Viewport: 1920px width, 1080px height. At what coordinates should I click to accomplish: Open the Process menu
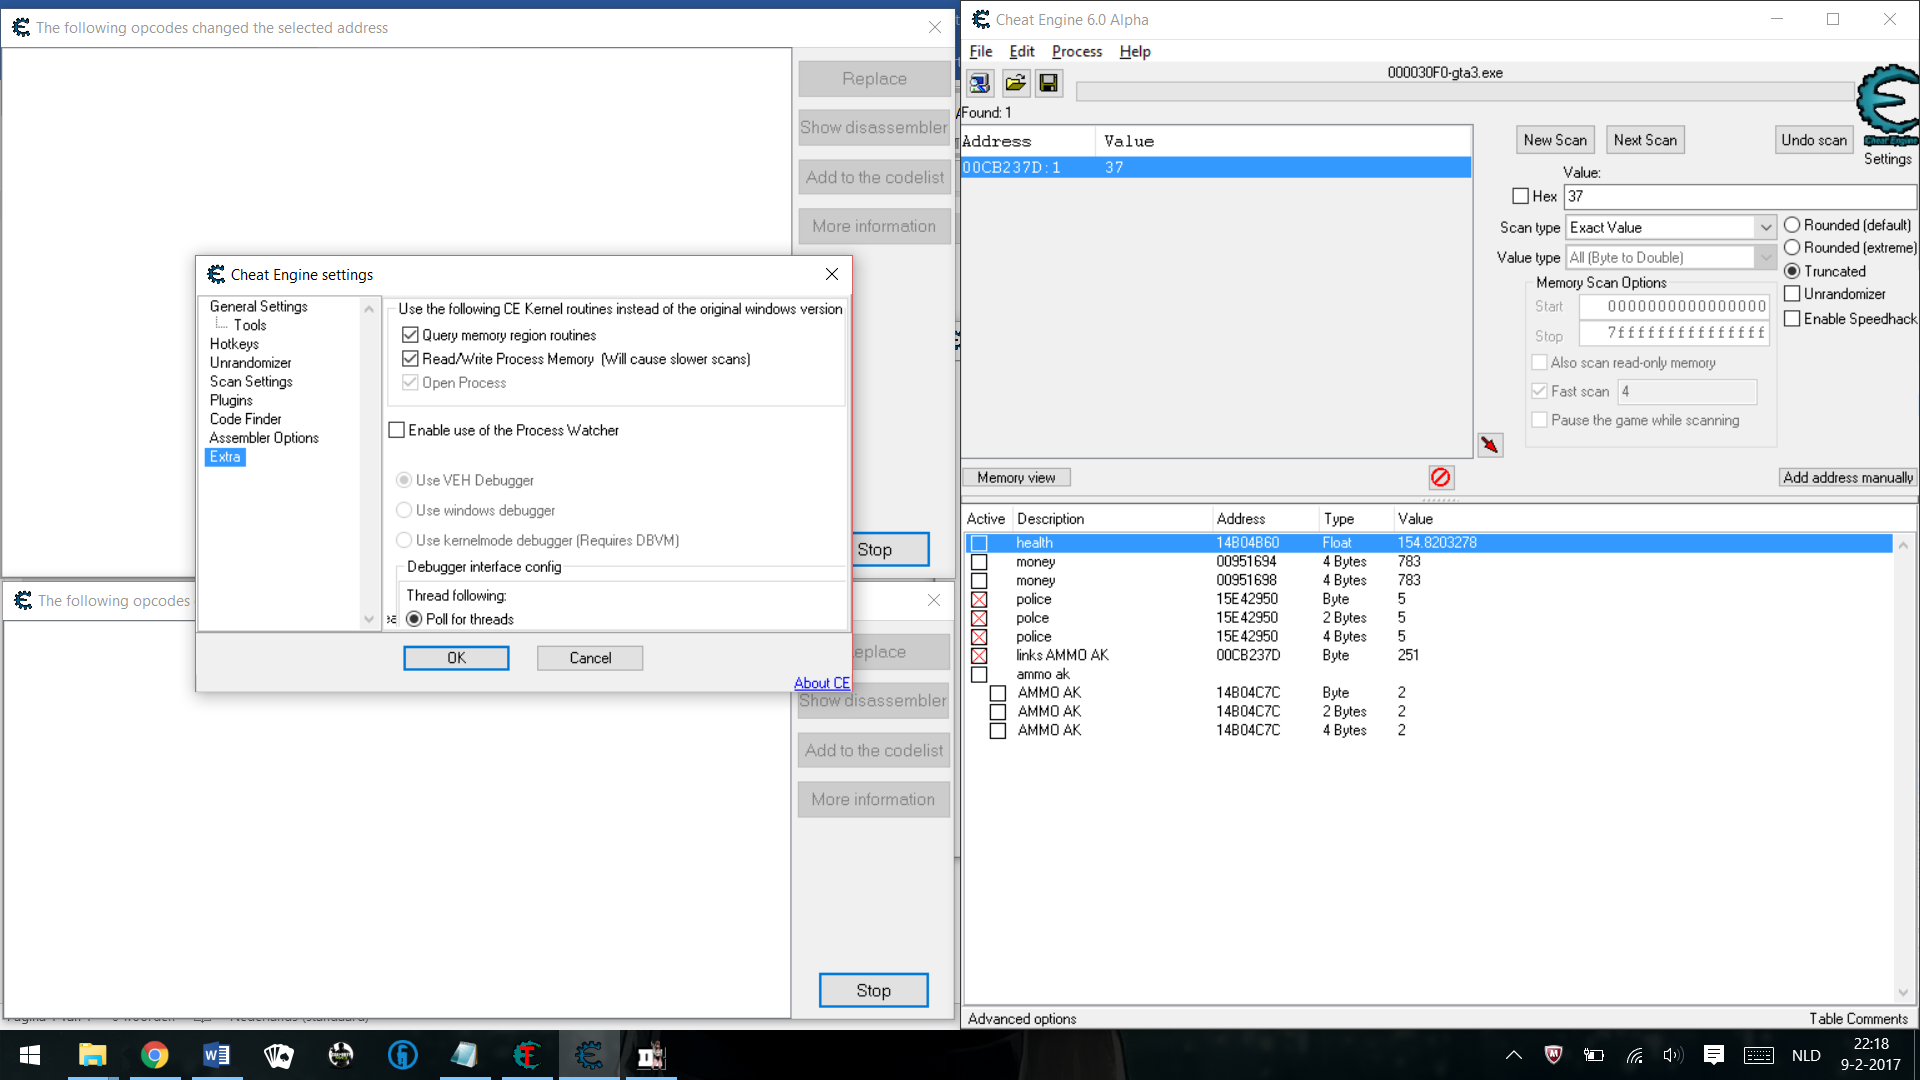(1076, 51)
